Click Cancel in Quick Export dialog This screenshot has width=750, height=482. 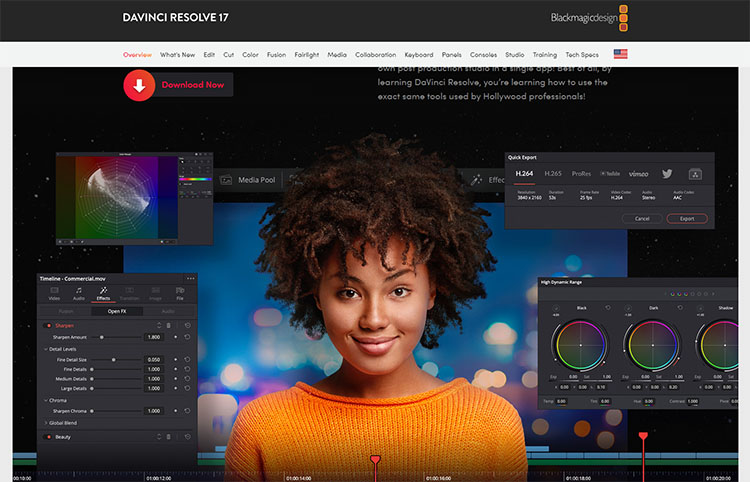pyautogui.click(x=642, y=219)
